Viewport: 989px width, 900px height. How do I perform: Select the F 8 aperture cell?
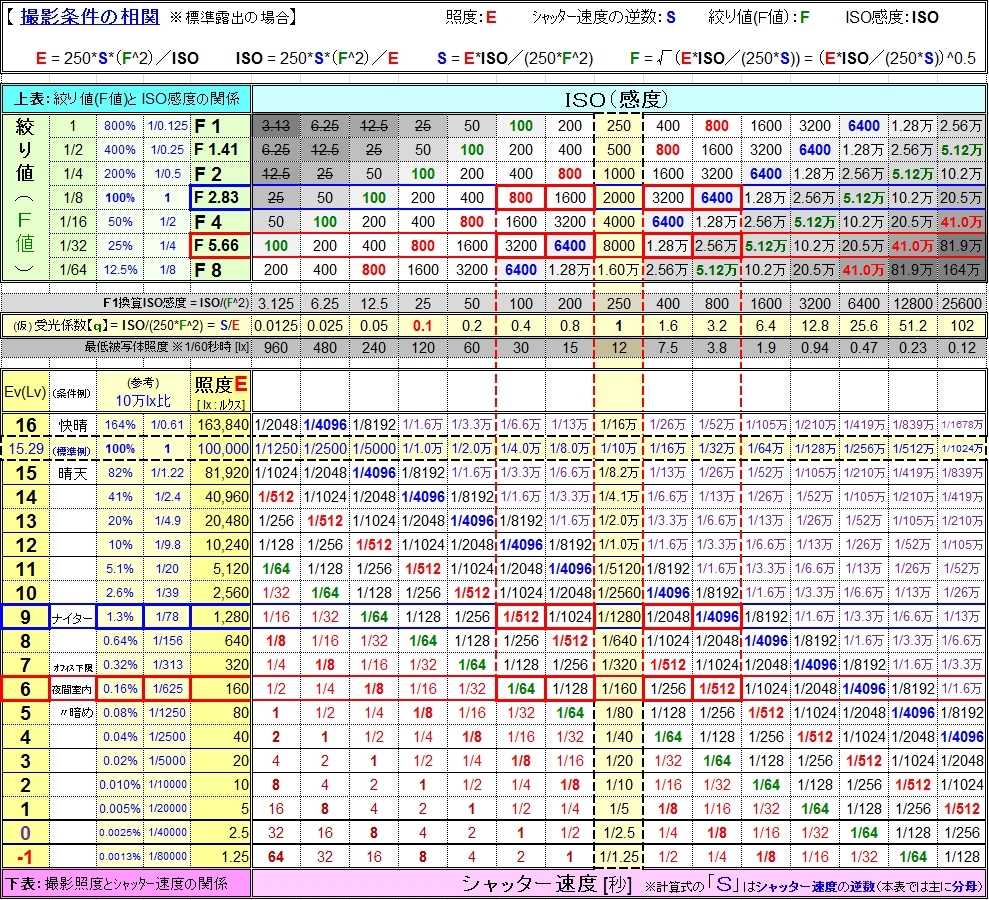pyautogui.click(x=220, y=270)
